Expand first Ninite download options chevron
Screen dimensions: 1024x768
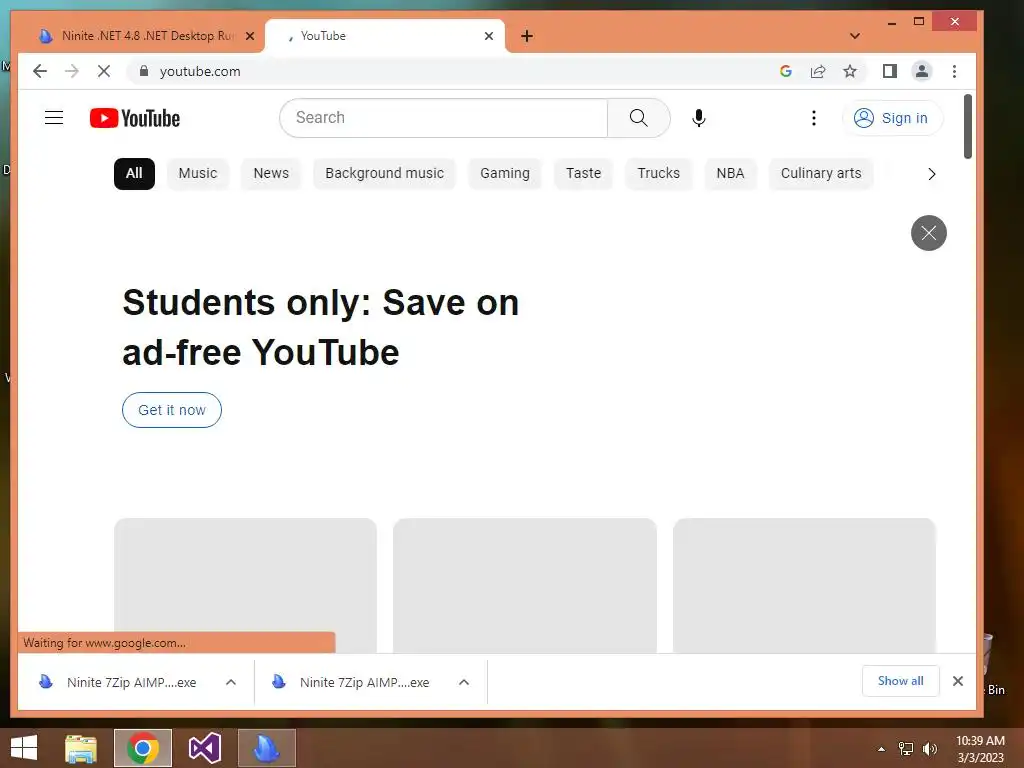(231, 682)
